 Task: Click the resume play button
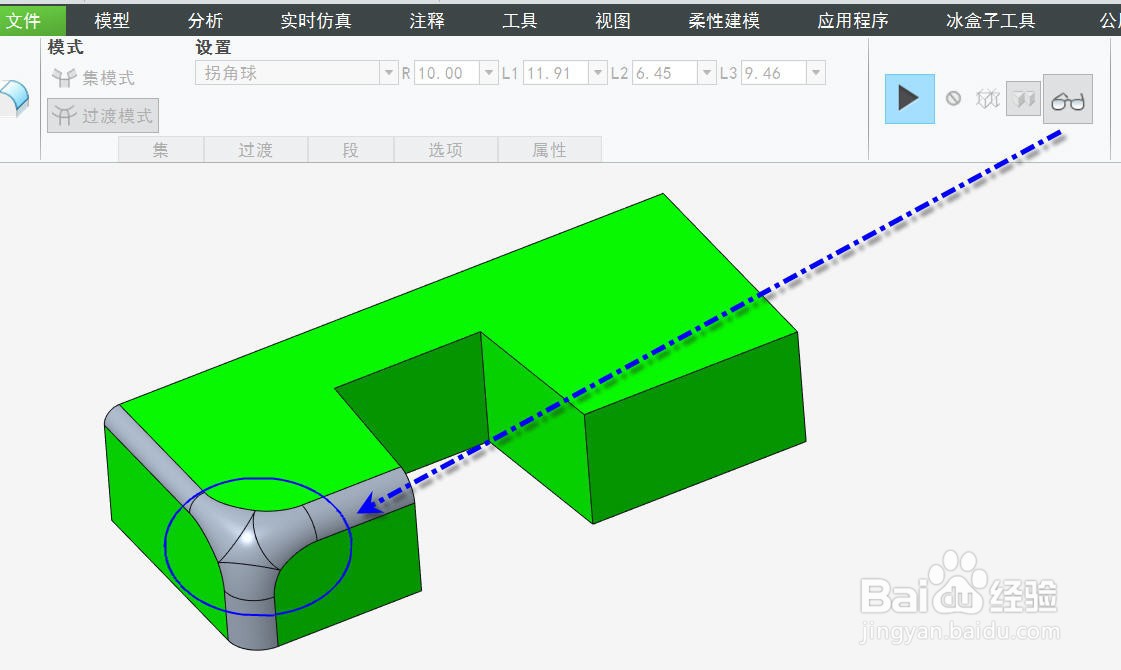[909, 99]
